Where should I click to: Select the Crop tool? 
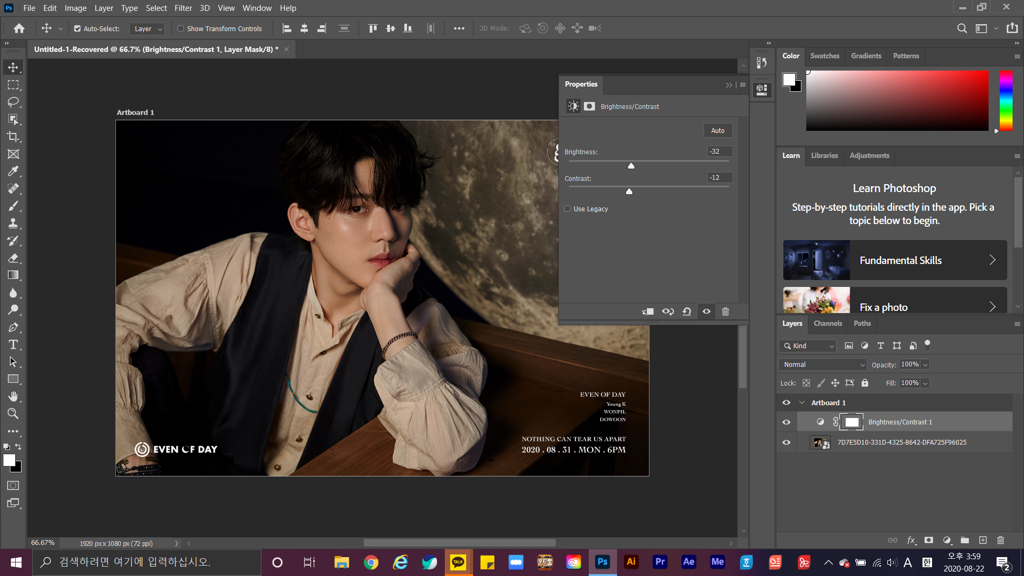13,137
